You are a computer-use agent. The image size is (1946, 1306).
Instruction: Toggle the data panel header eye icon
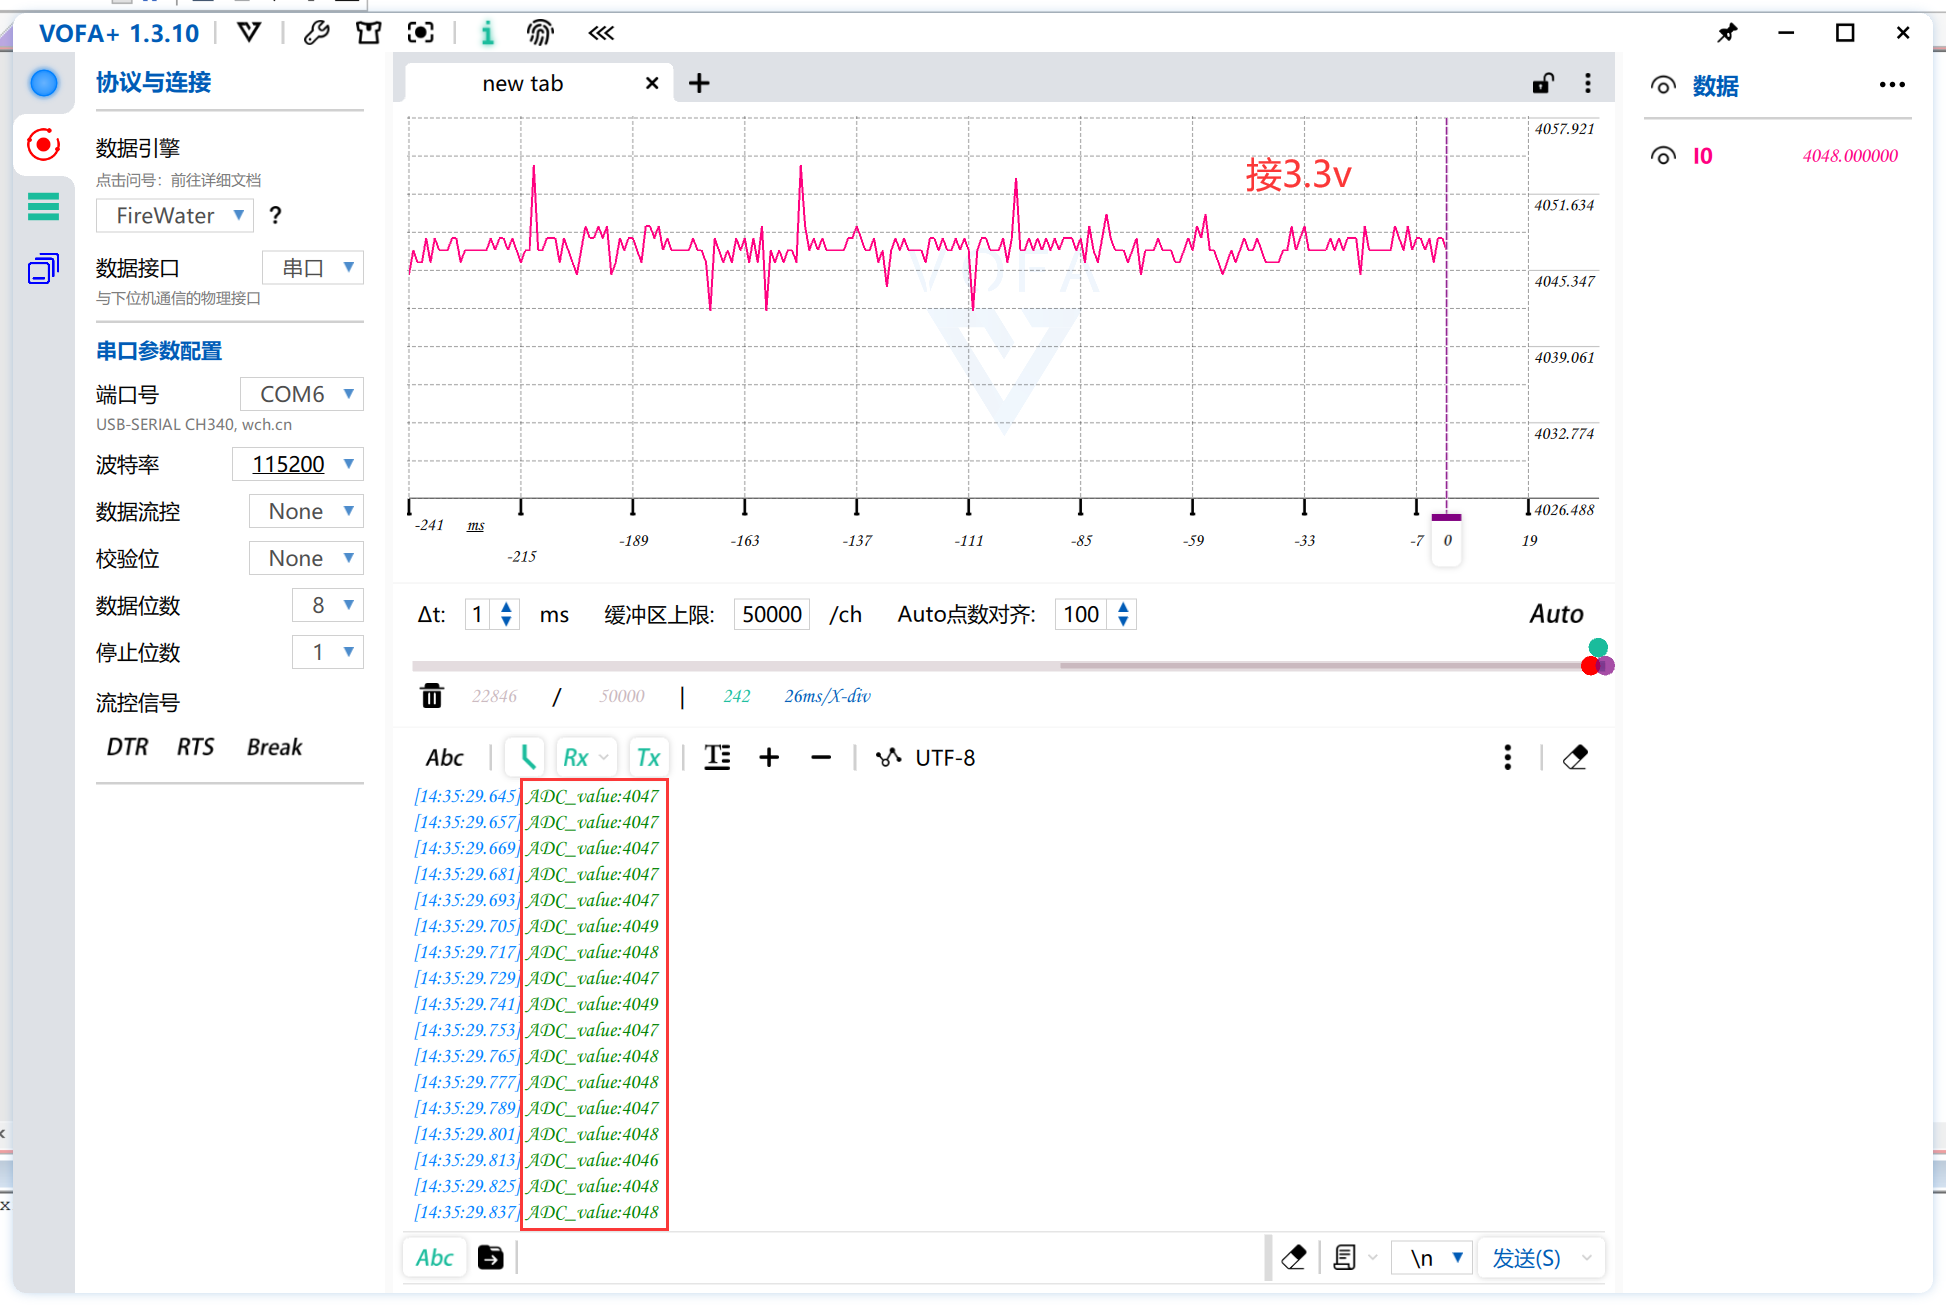(1663, 85)
